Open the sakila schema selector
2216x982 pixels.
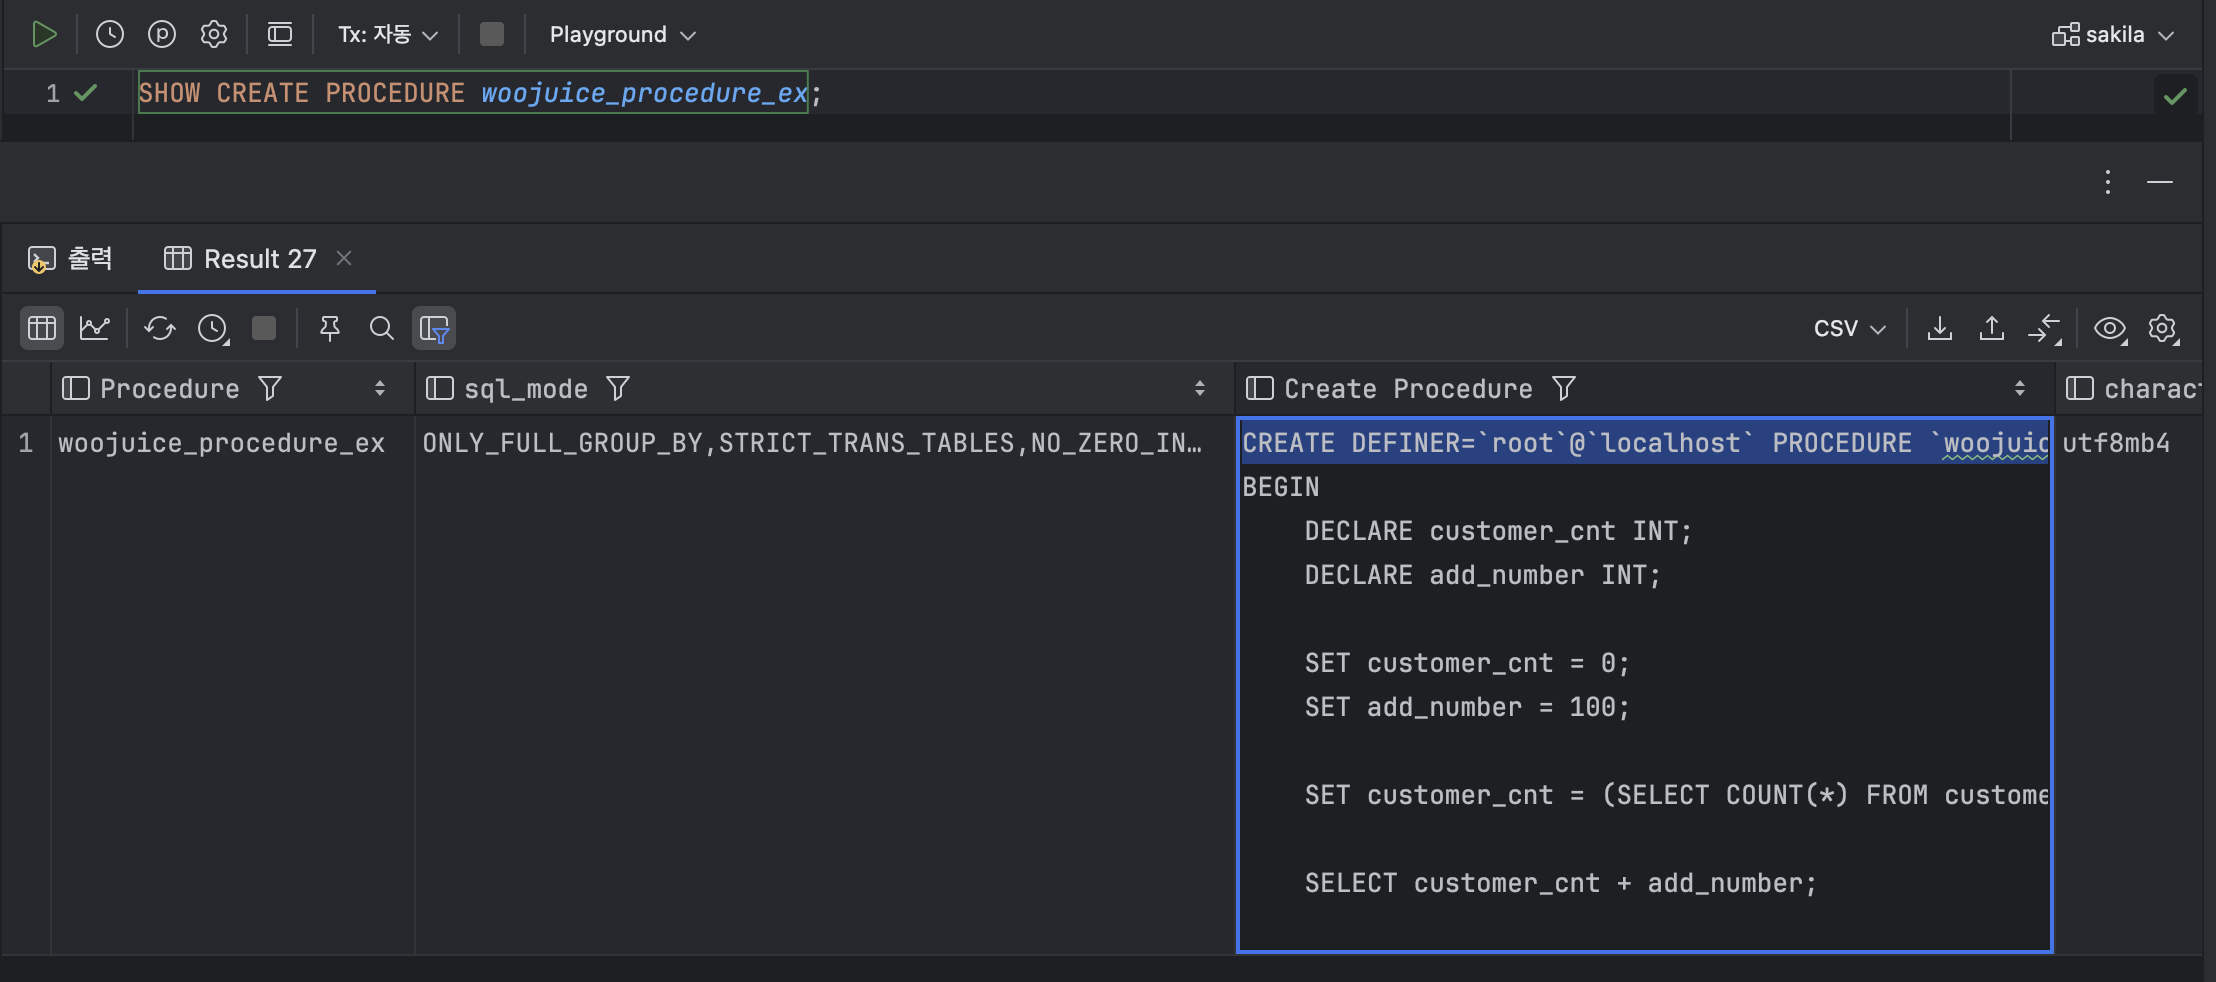coord(2112,35)
